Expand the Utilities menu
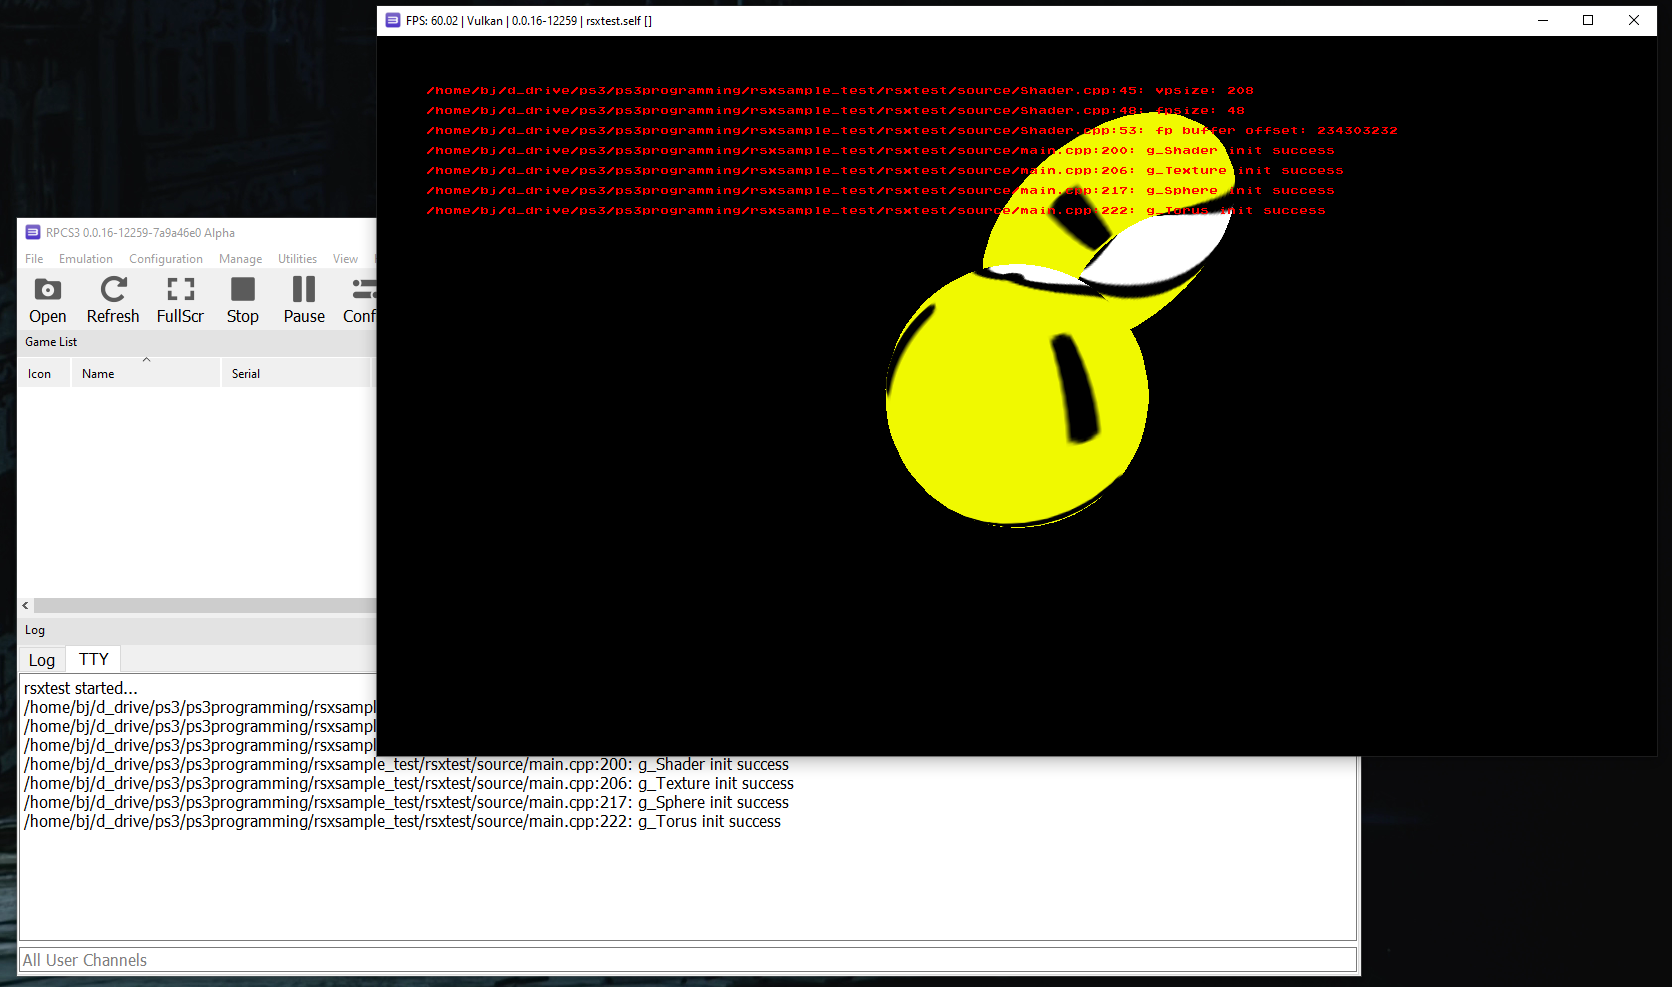1672x987 pixels. [x=297, y=259]
